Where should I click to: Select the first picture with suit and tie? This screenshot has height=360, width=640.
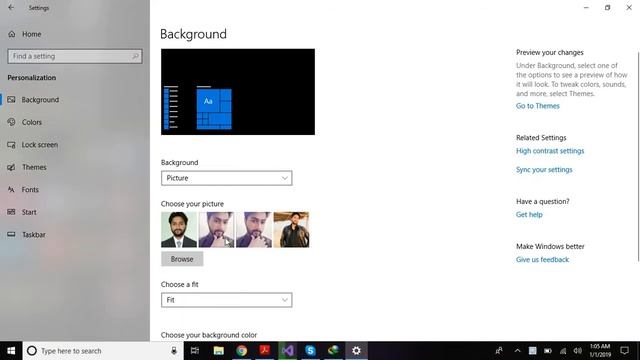point(179,229)
